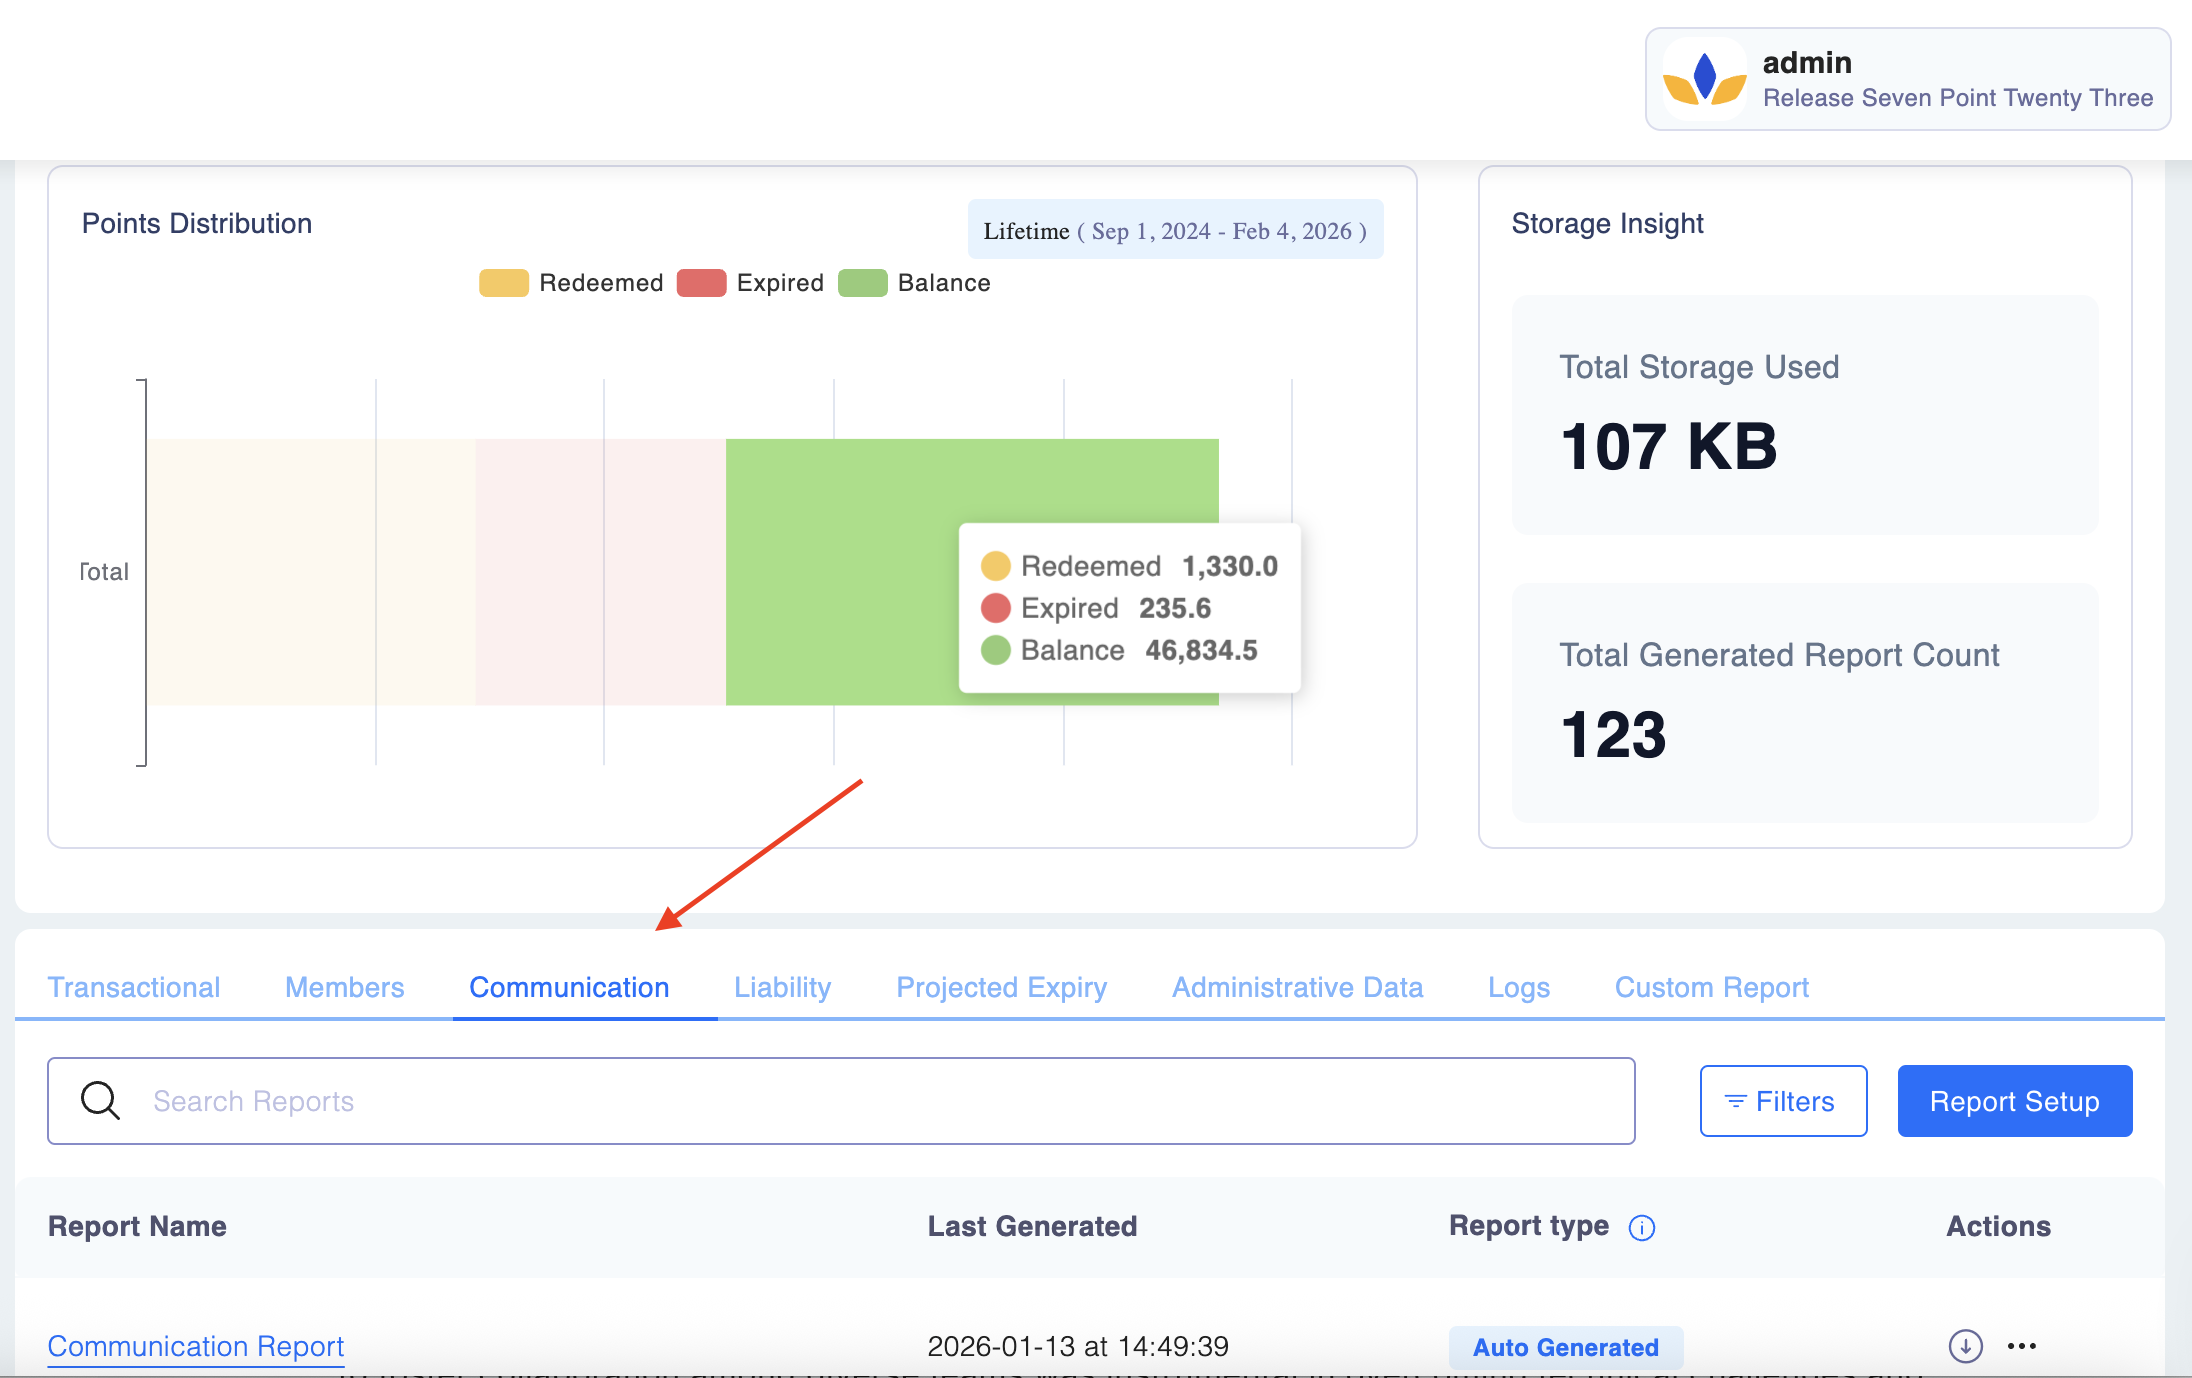Switch to the Members tab
The height and width of the screenshot is (1378, 2192).
[x=345, y=987]
